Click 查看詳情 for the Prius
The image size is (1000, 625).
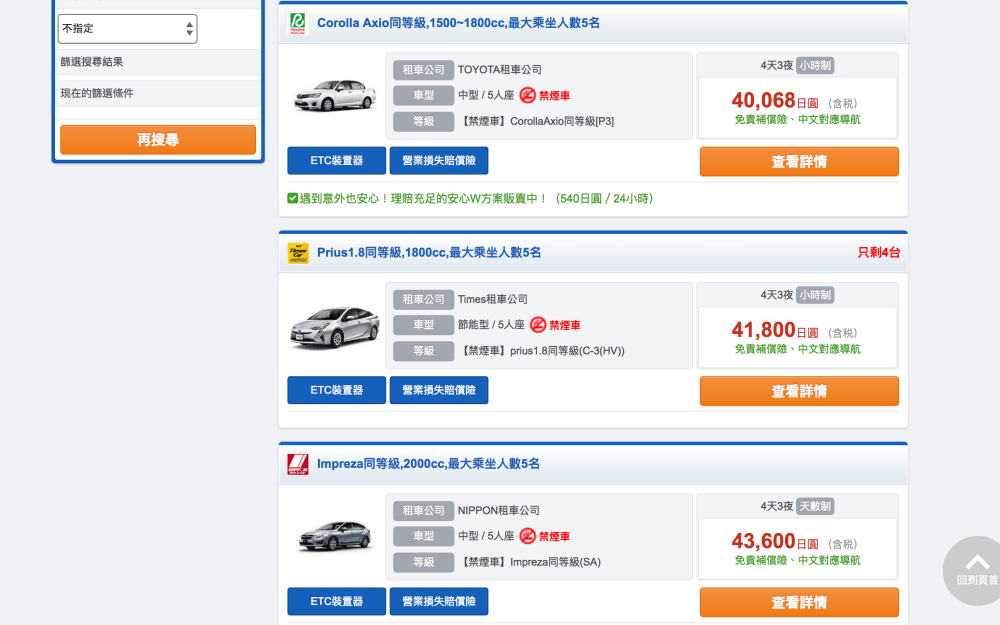pyautogui.click(x=798, y=391)
